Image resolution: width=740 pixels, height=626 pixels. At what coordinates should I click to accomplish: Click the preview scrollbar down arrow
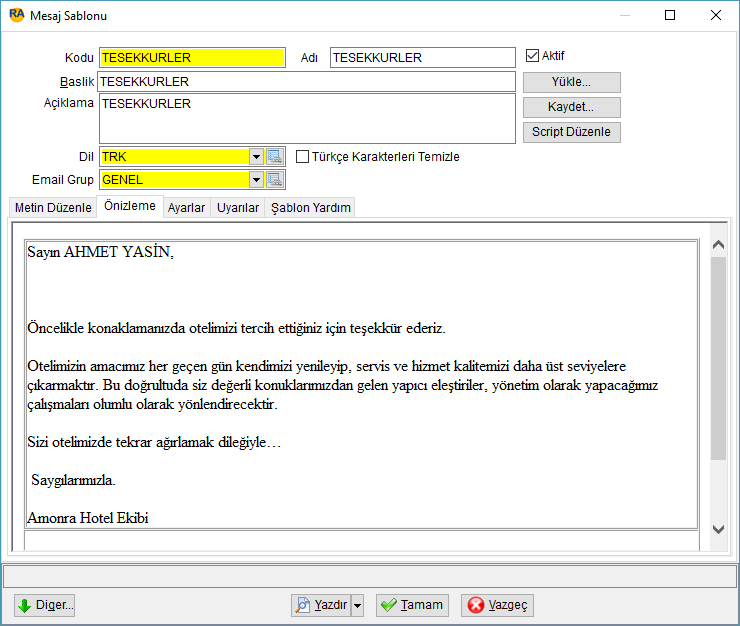[718, 529]
